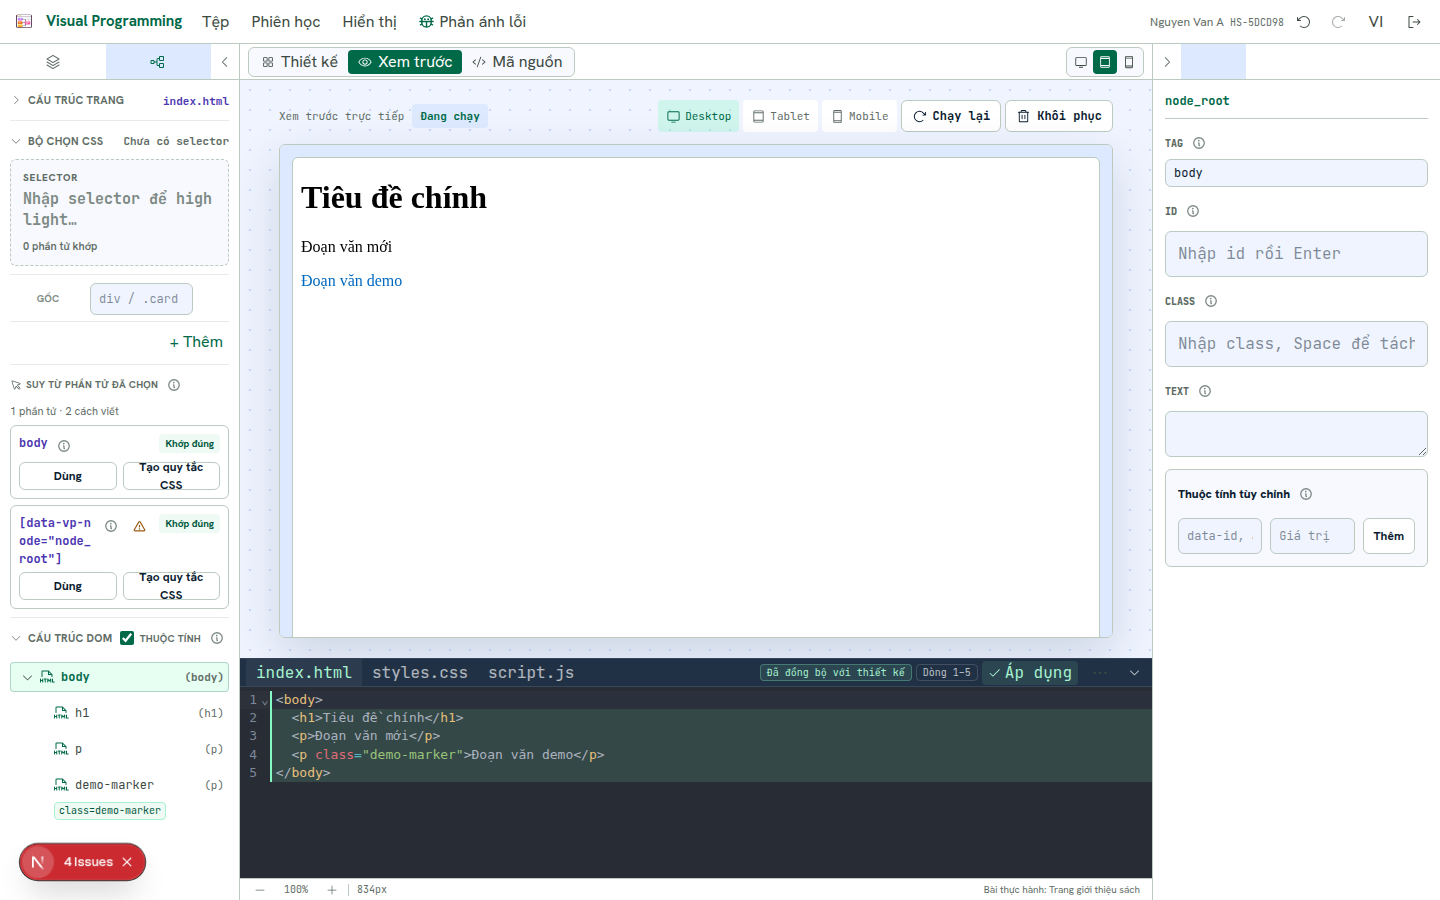Collapse the BỘ CHỌN CSS section

[x=16, y=141]
